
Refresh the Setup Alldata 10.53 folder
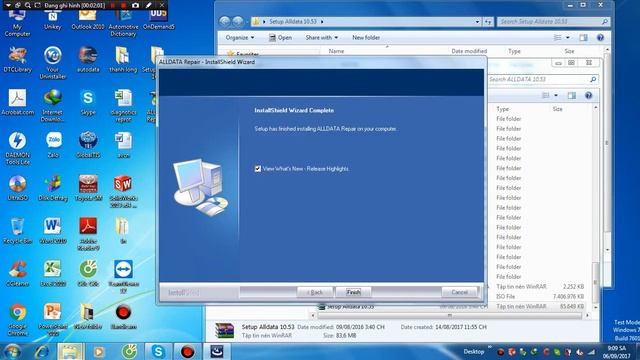tap(488, 22)
